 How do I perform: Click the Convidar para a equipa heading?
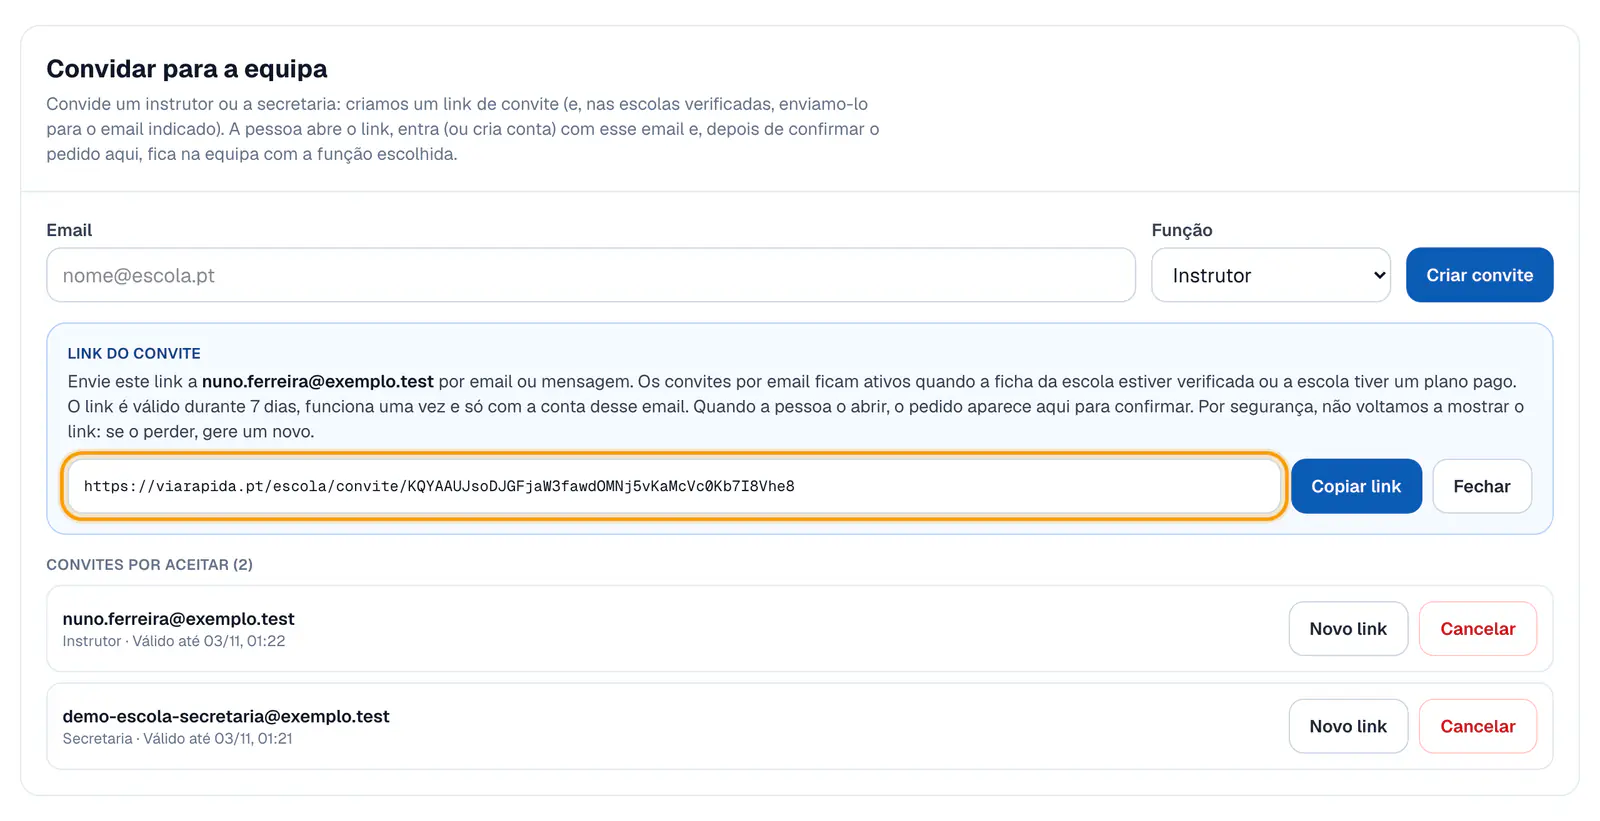point(187,69)
